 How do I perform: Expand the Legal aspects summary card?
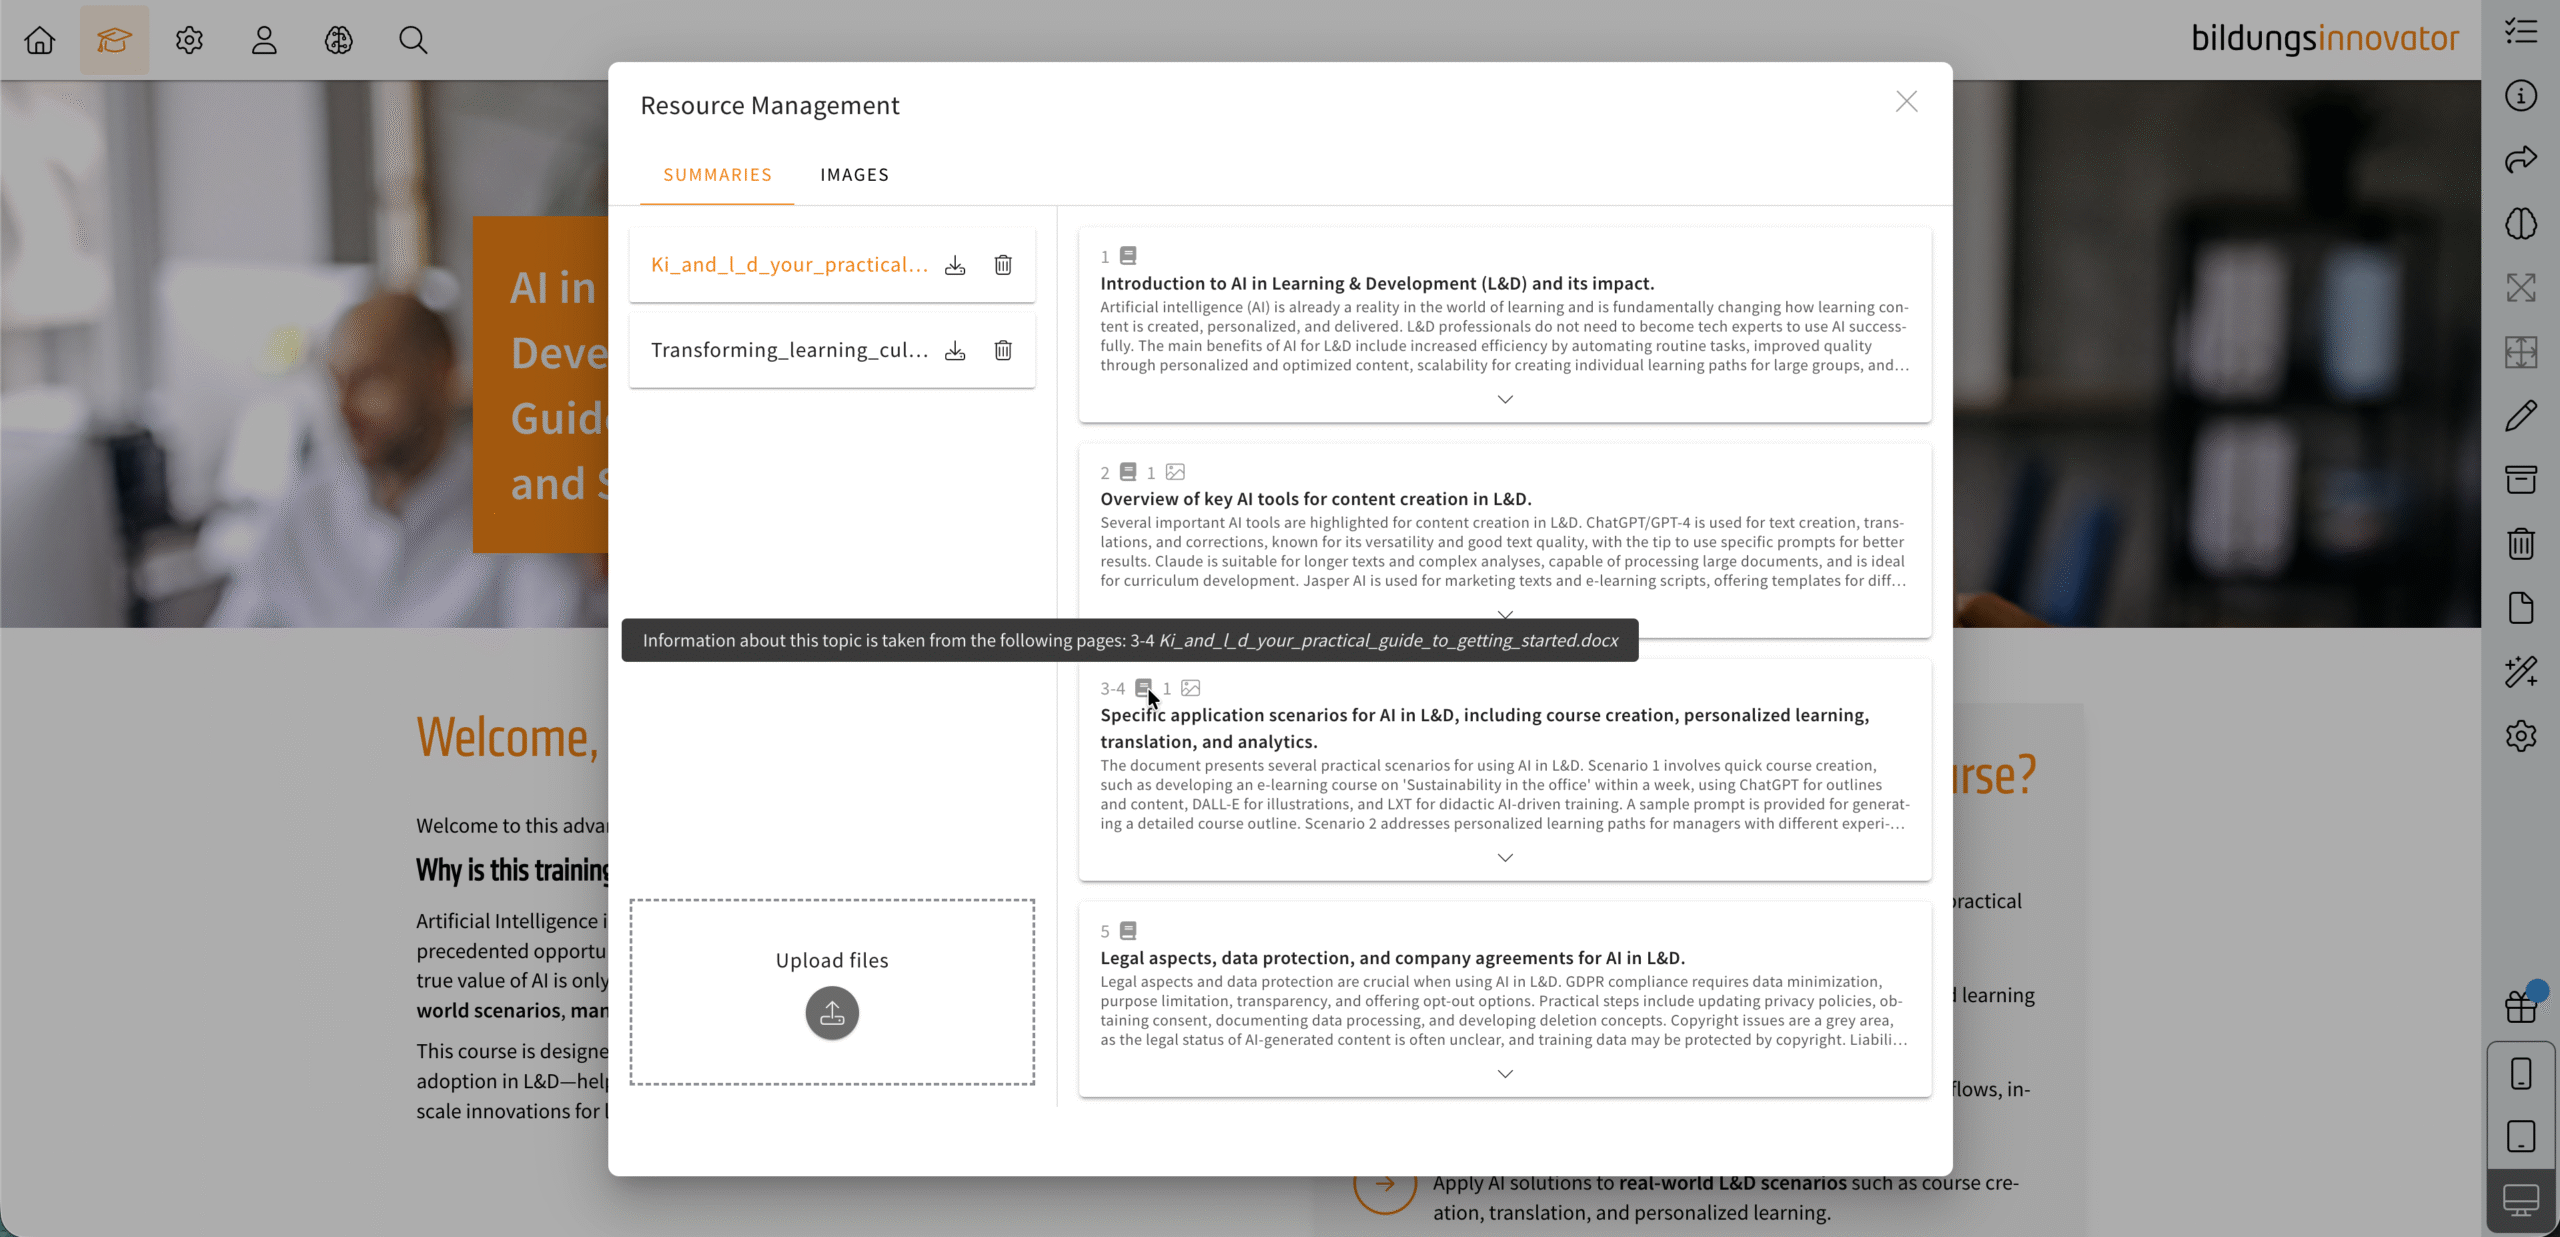tap(1505, 1074)
